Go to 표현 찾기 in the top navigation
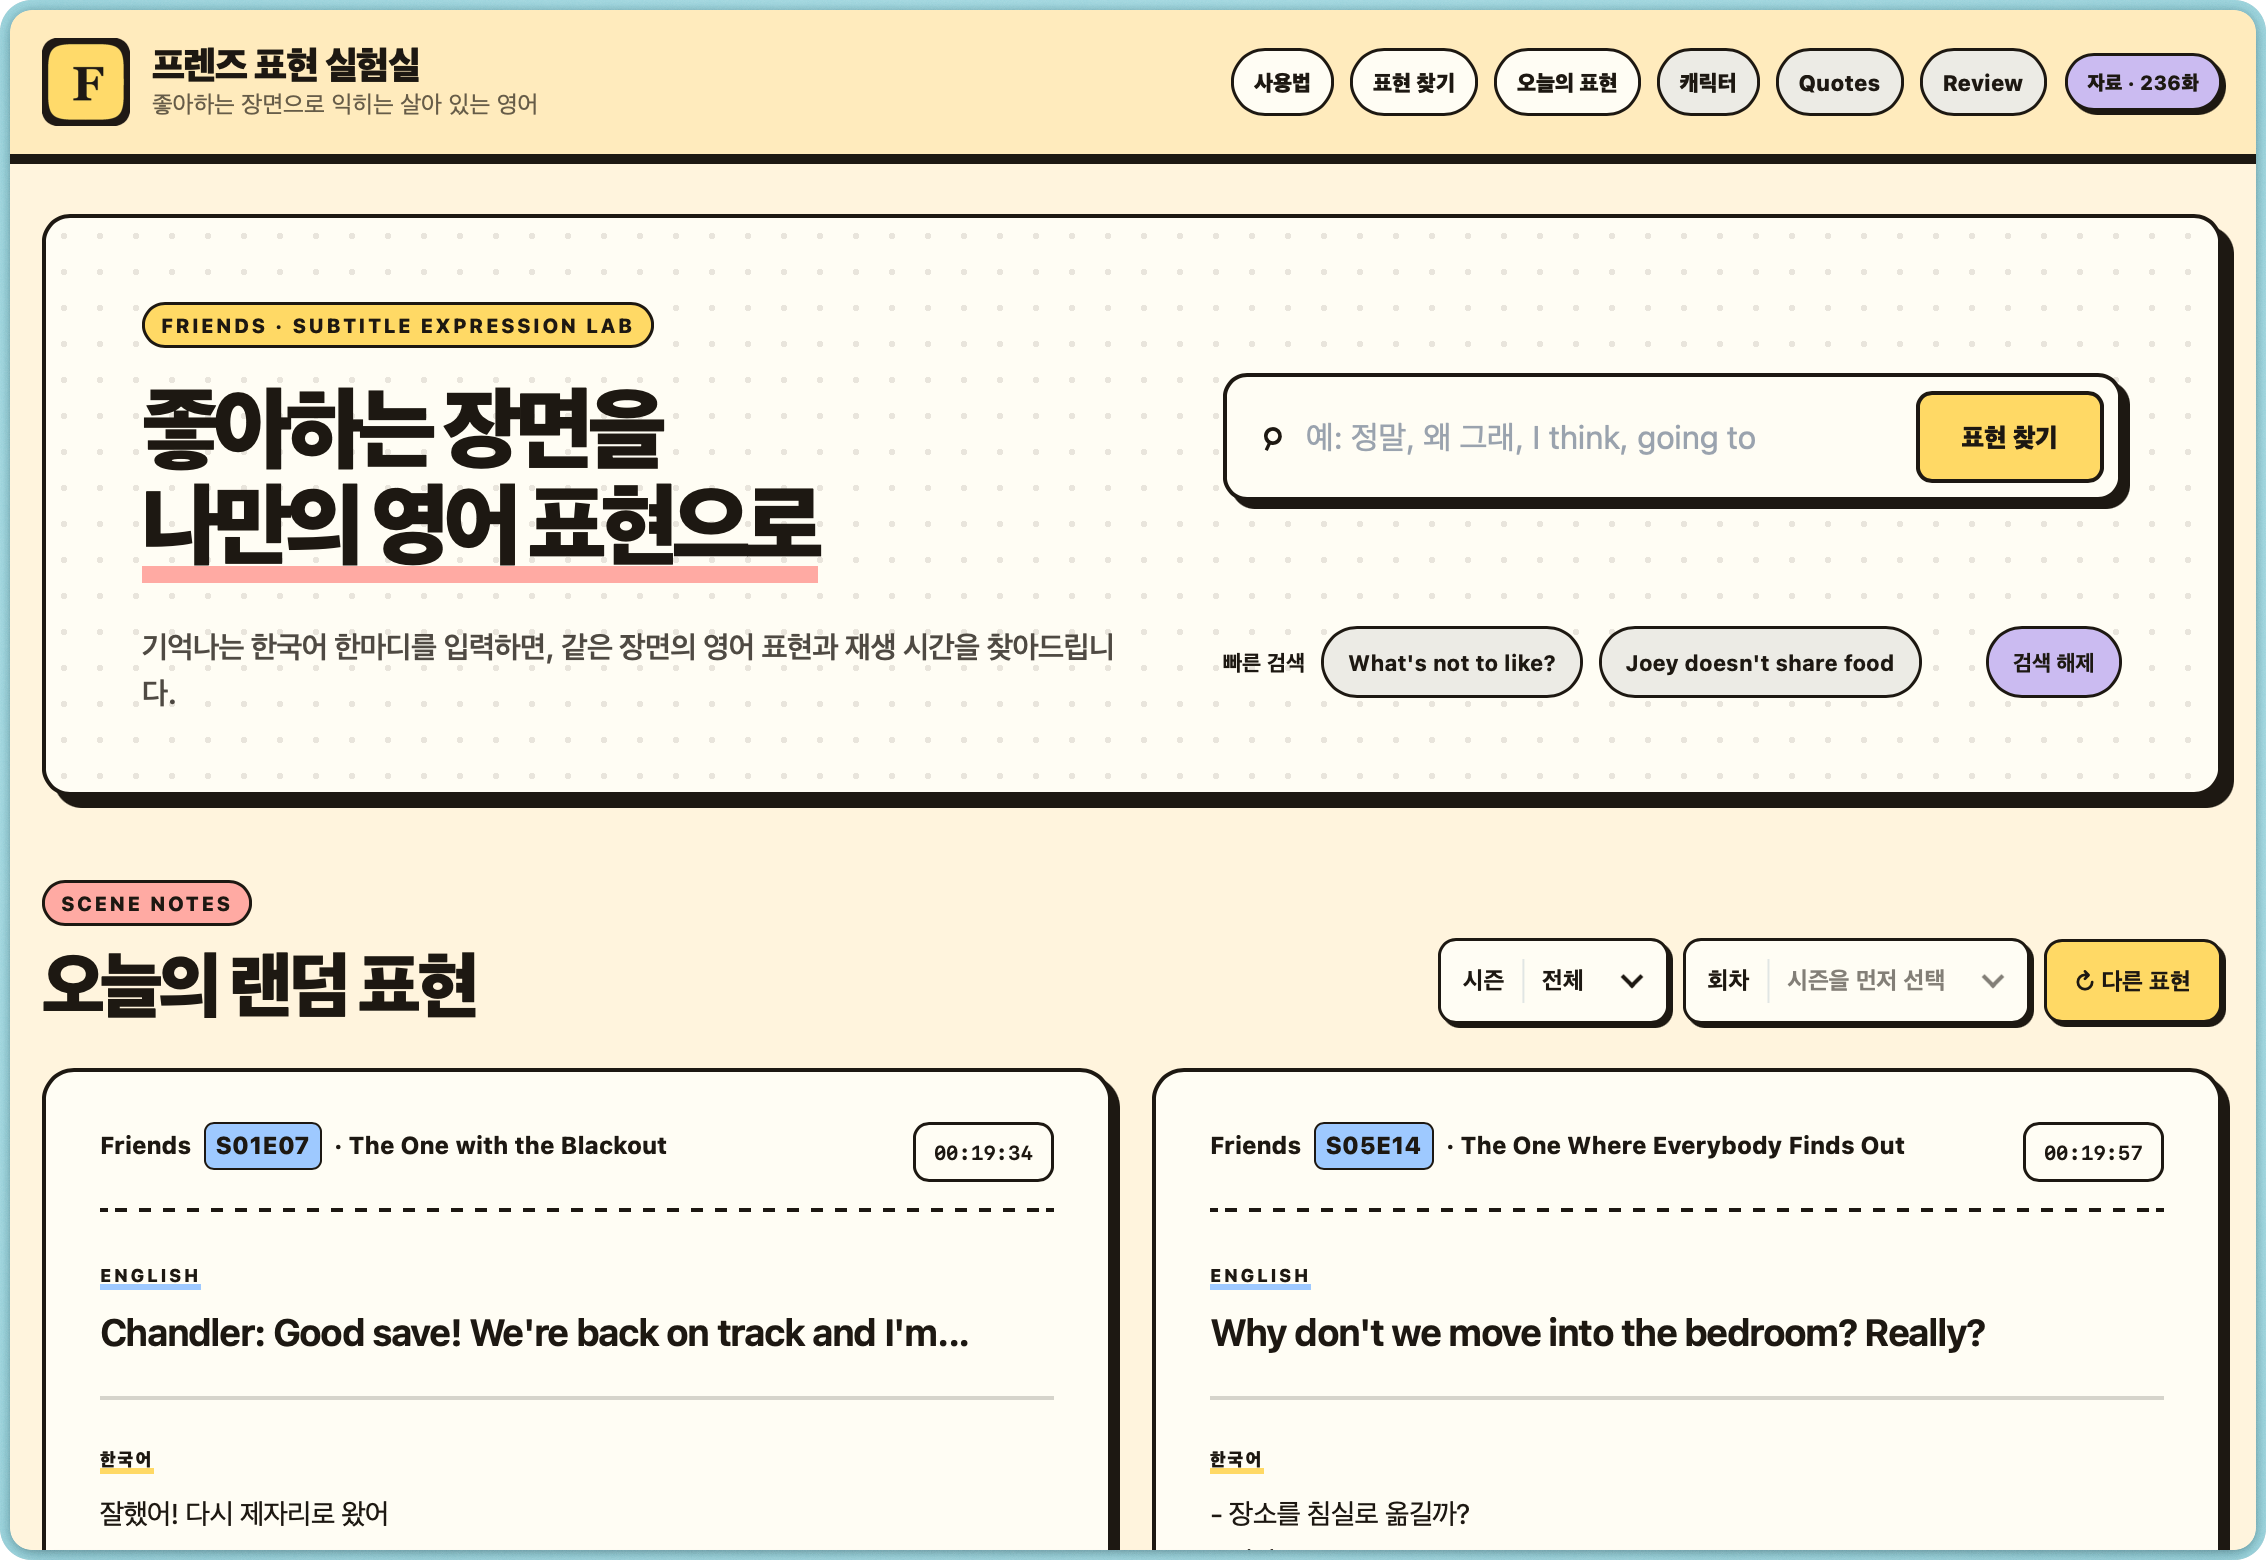Screen dimensions: 2266x1560 pos(1413,82)
